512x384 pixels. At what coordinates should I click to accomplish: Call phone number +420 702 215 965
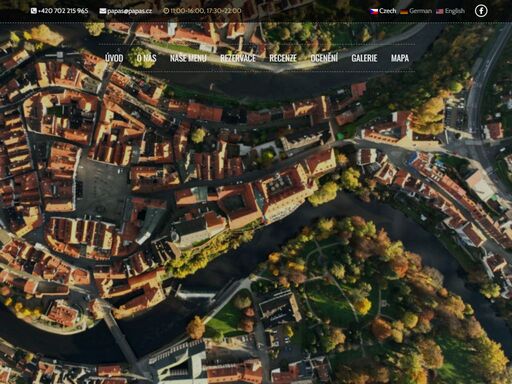[63, 11]
